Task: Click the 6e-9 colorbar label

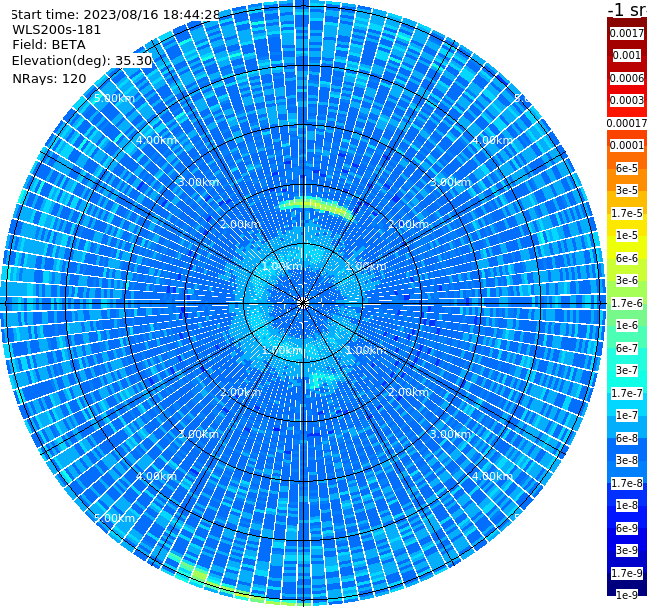Action: [x=627, y=528]
